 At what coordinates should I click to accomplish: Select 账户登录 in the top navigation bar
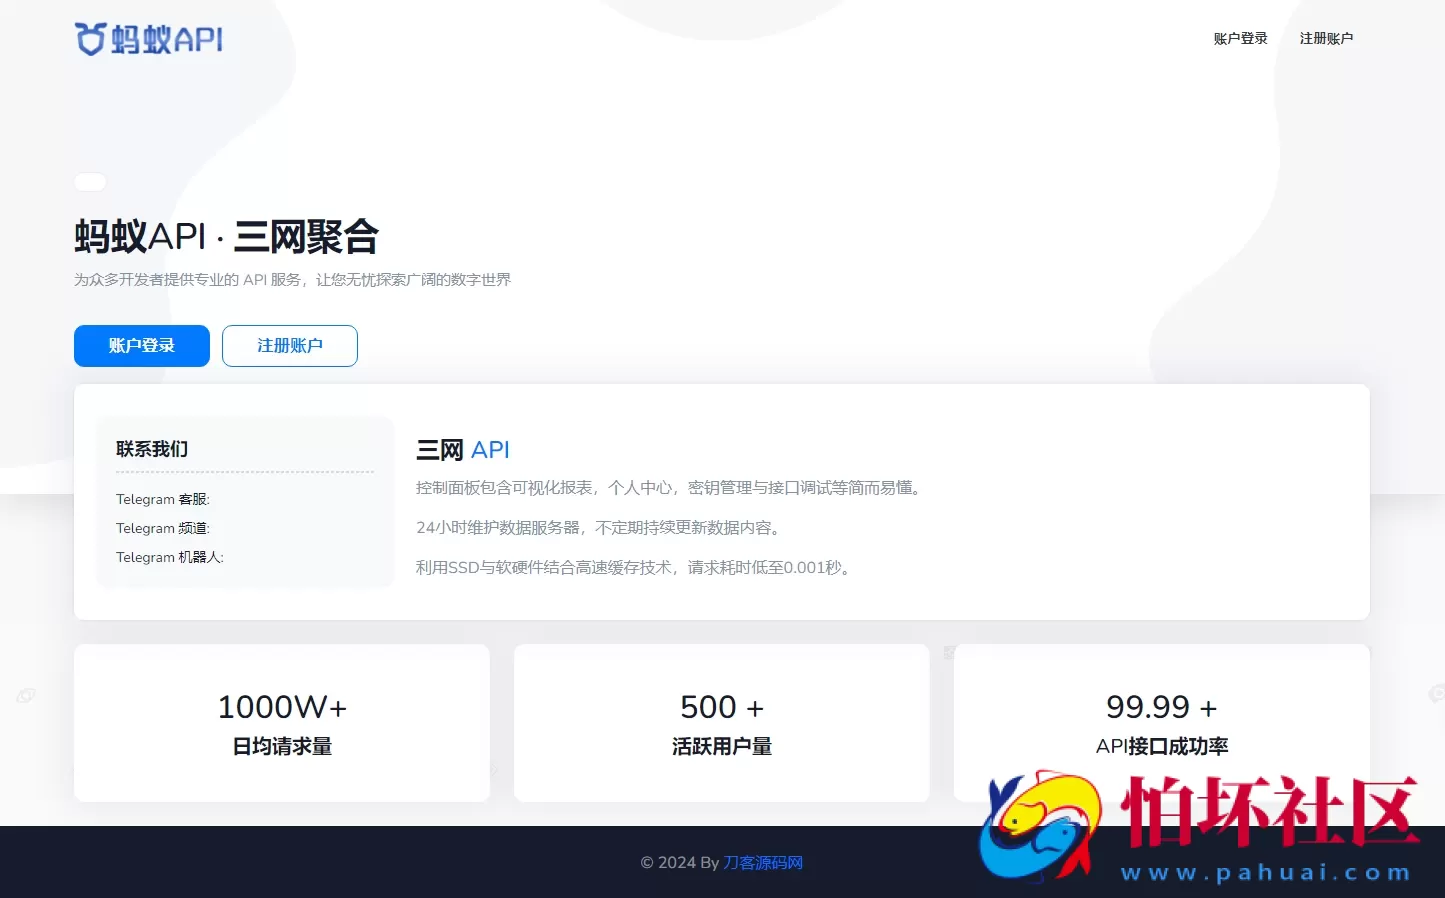click(1239, 38)
